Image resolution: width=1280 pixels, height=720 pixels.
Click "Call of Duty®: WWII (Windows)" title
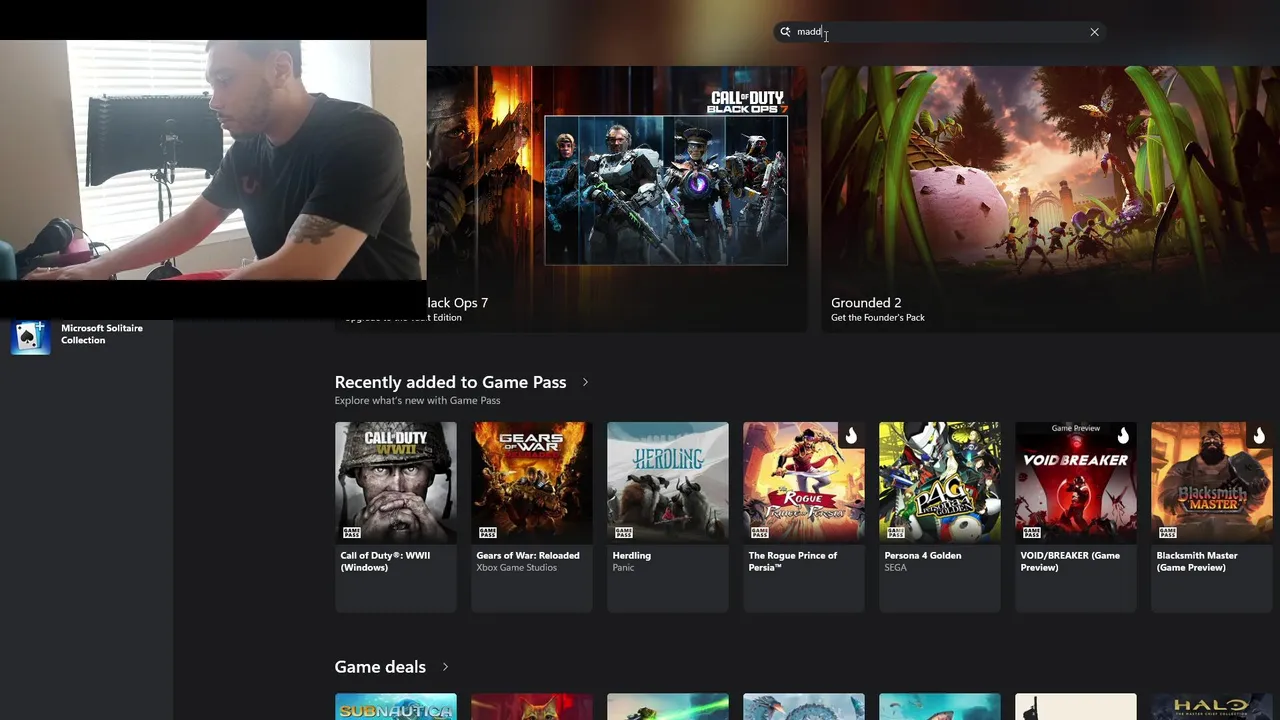coord(385,562)
